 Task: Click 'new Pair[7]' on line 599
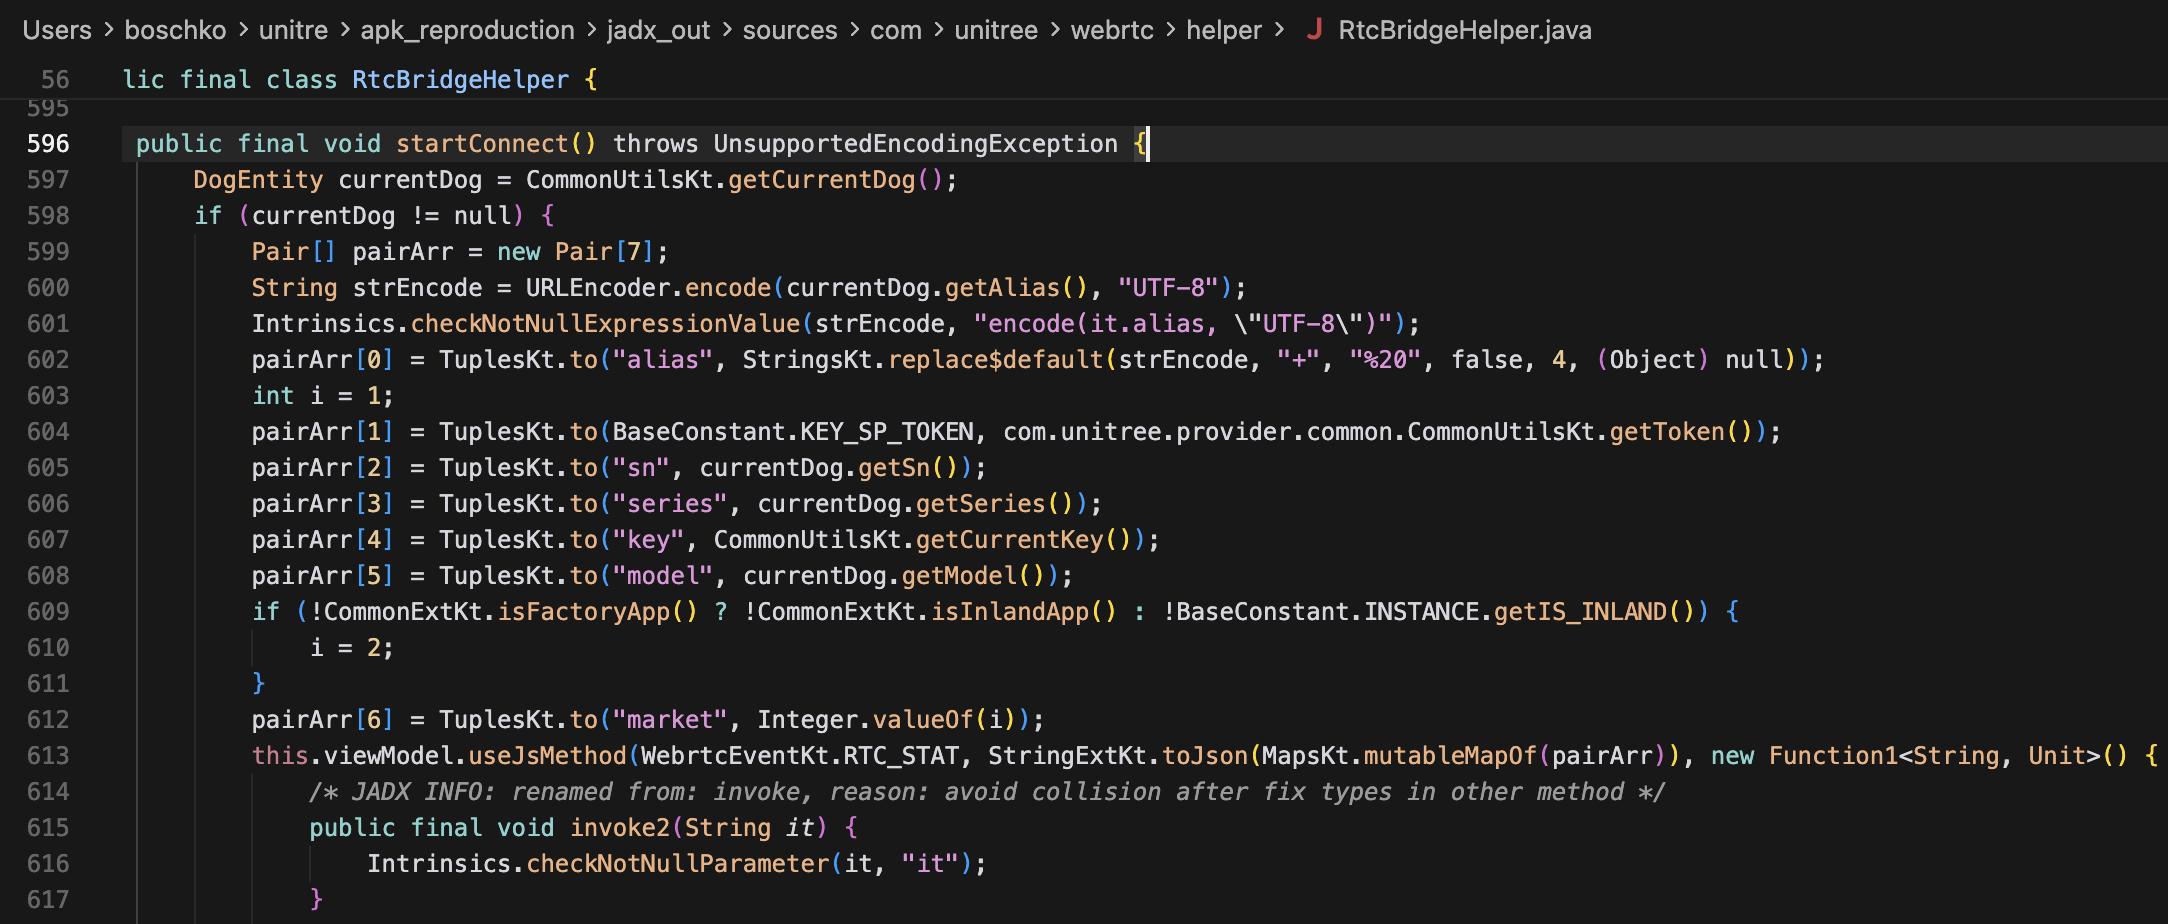575,252
